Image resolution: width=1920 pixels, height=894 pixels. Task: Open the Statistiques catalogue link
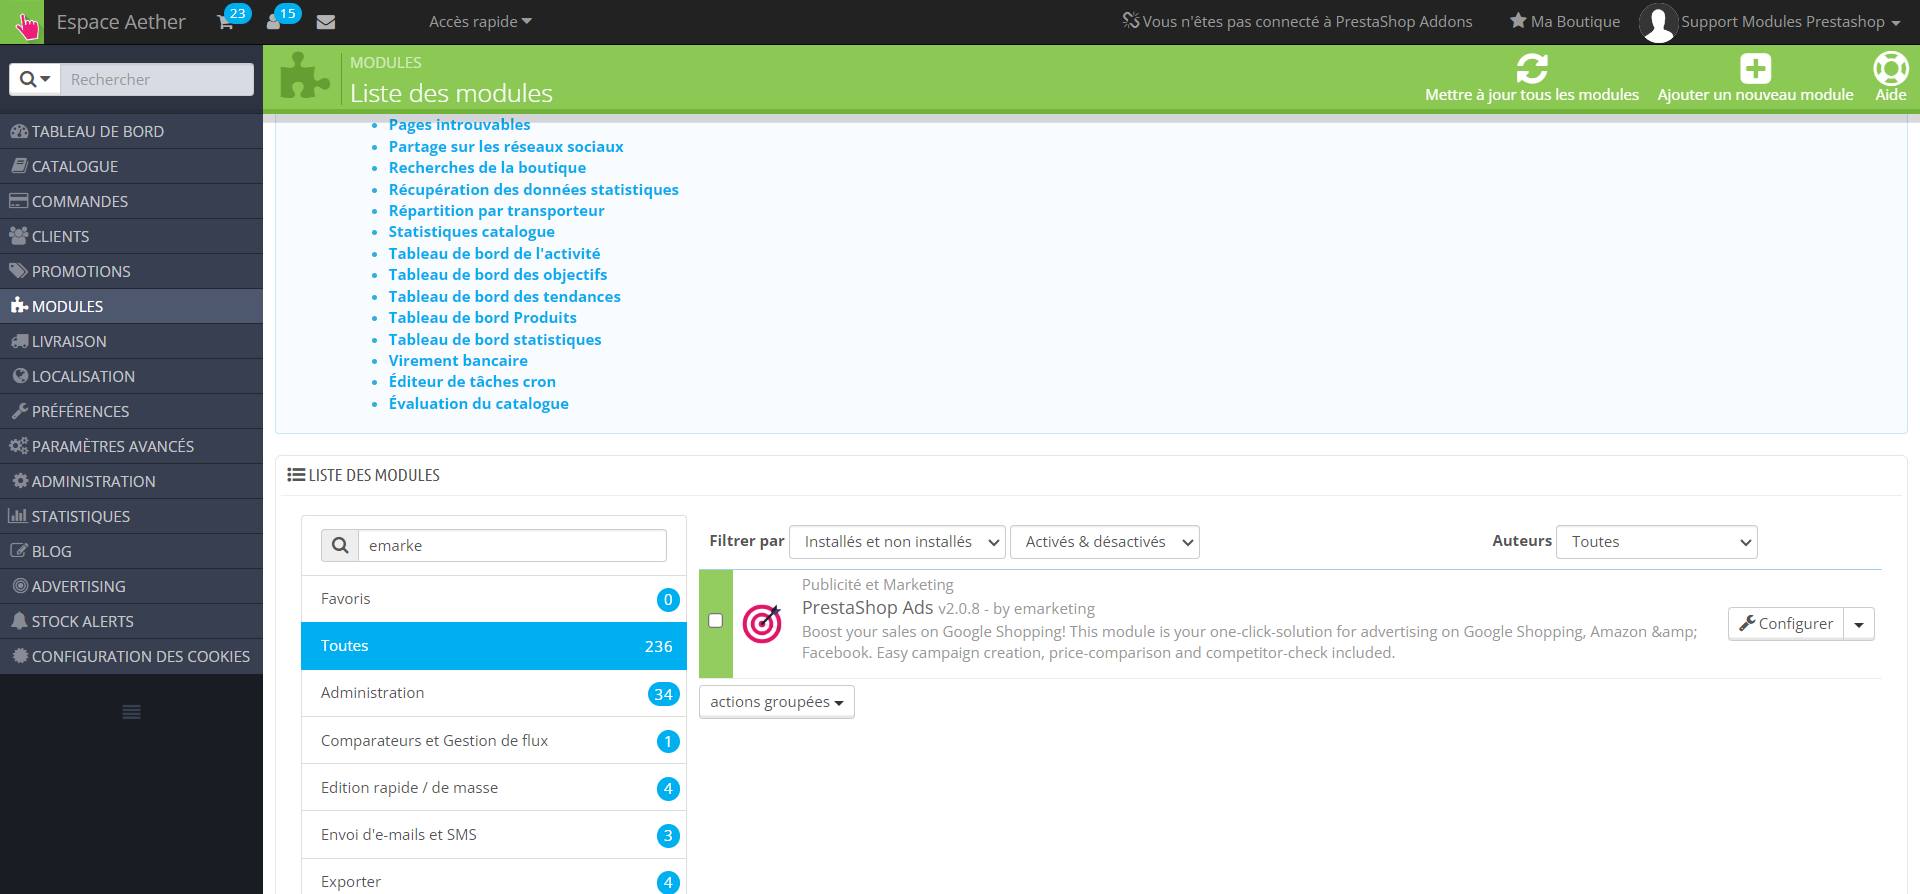(472, 232)
